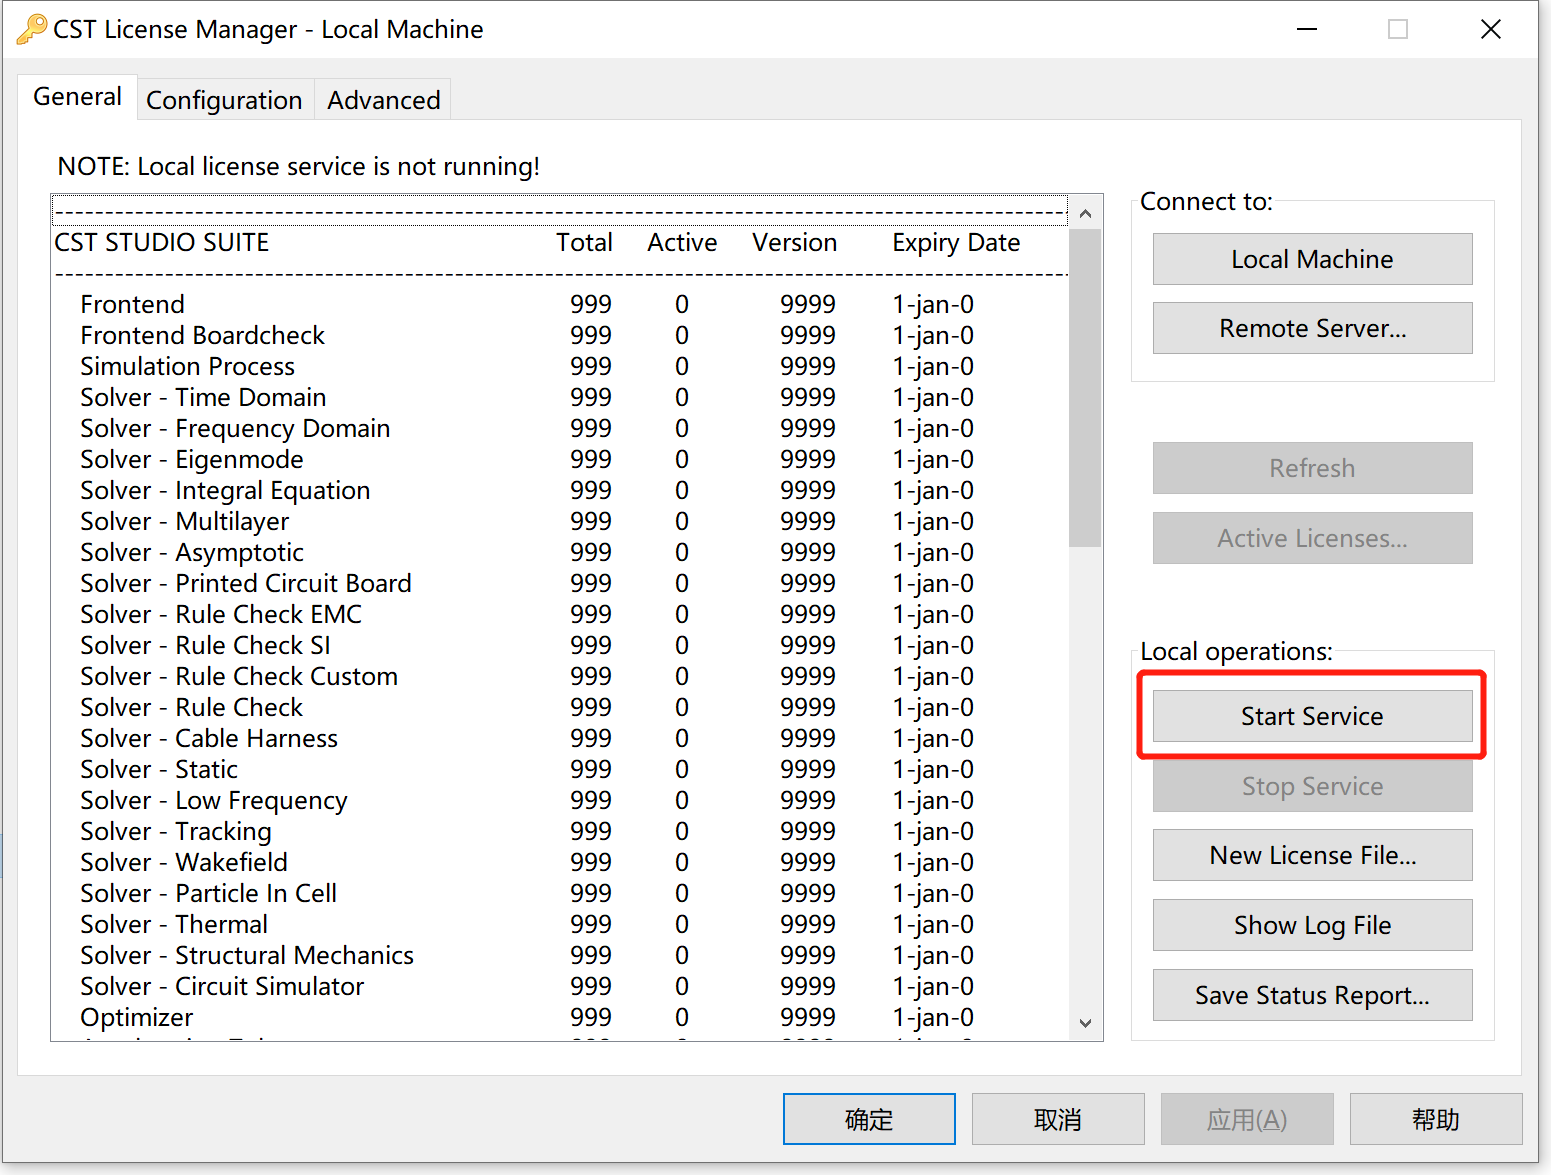Open the Configuration tab
The height and width of the screenshot is (1175, 1551).
click(x=224, y=100)
